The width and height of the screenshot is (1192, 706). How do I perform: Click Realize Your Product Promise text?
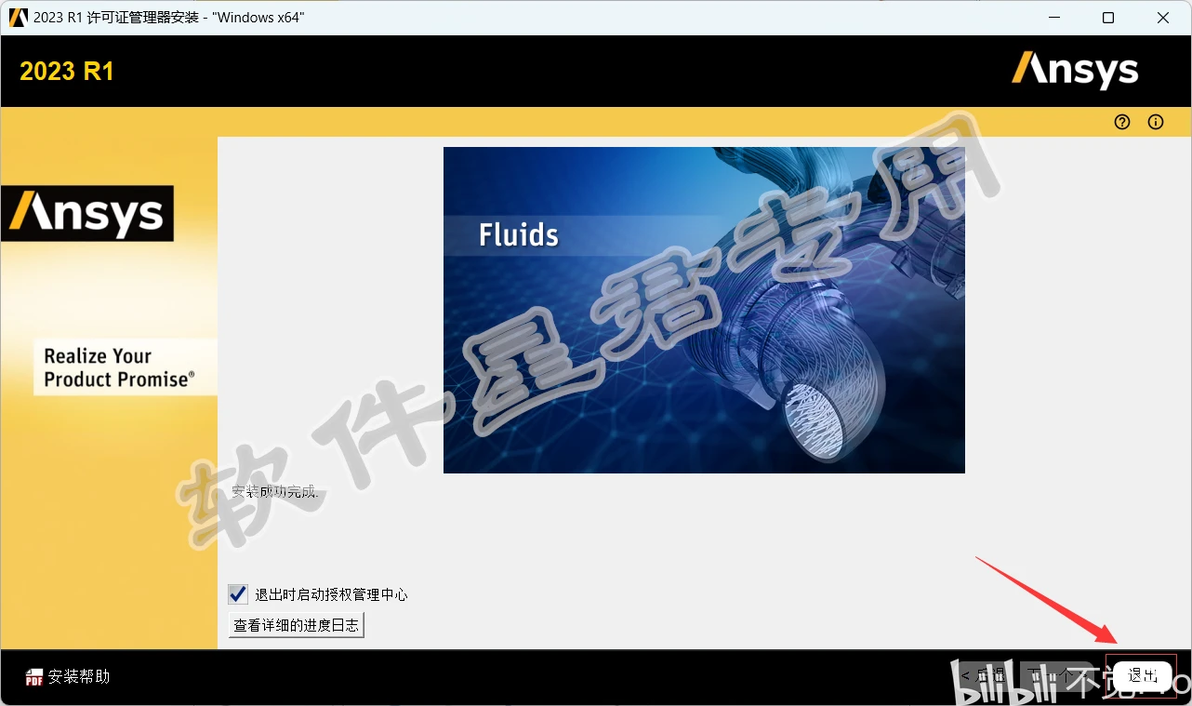(119, 367)
